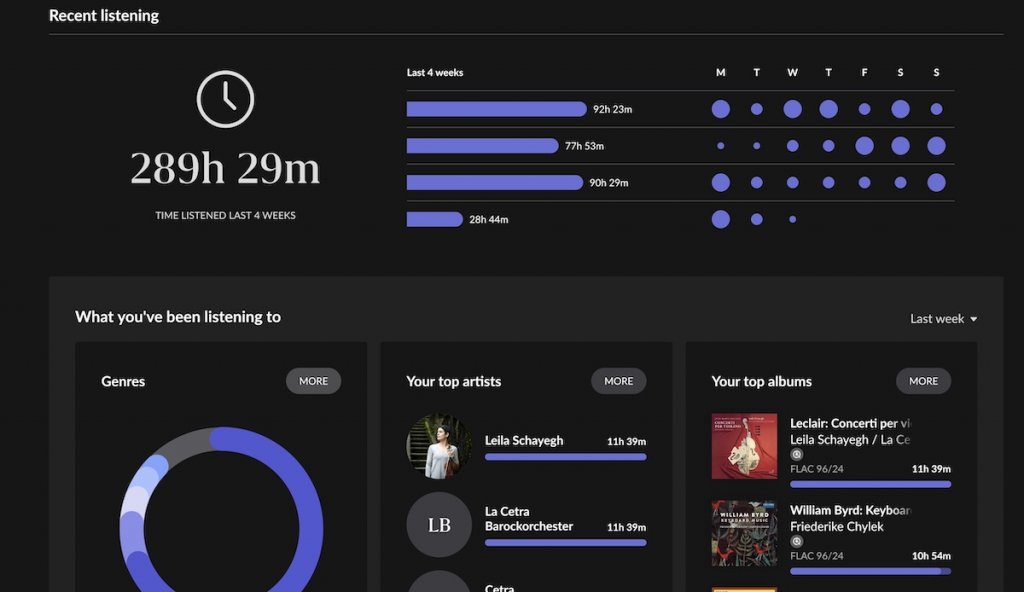Click the 90h 29m weekly bar

tap(494, 182)
